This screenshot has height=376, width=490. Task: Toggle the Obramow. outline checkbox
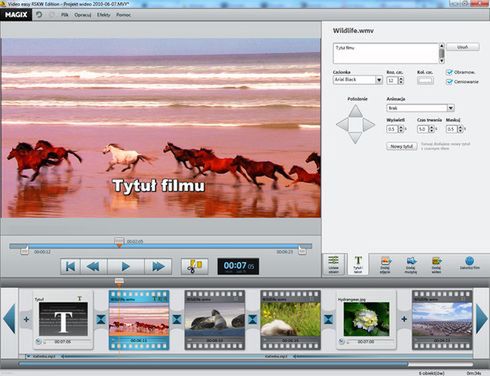point(449,72)
